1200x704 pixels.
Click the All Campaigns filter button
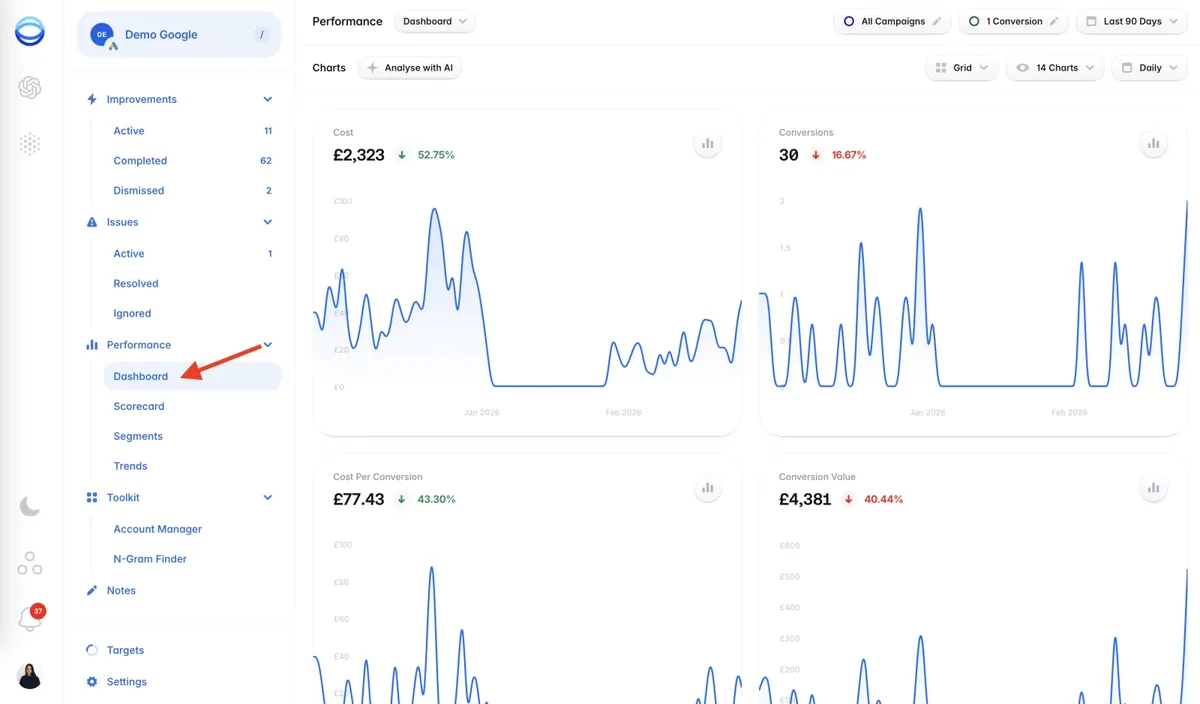[x=893, y=21]
